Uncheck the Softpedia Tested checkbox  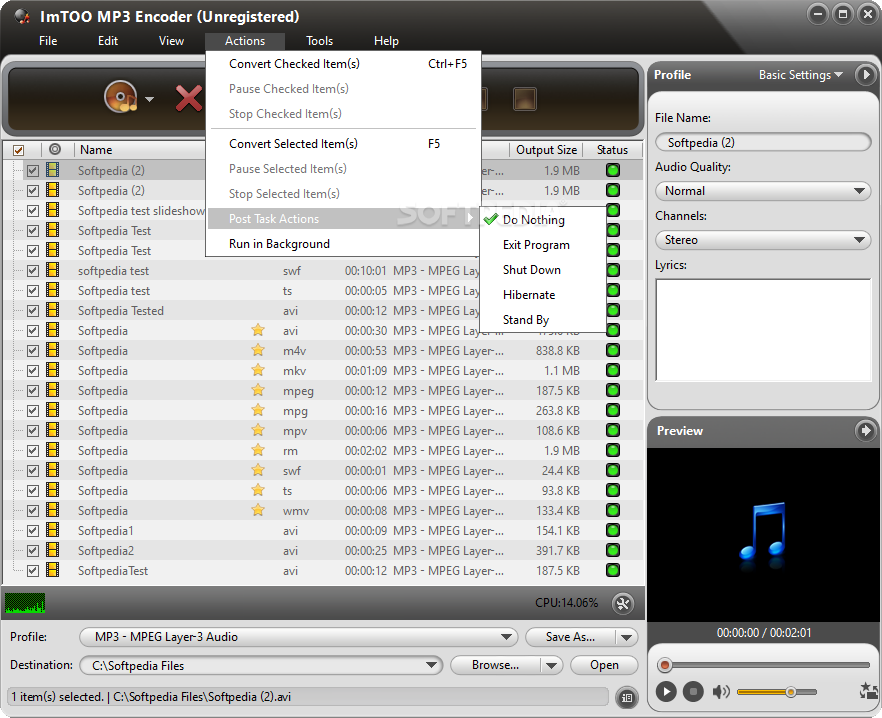33,311
